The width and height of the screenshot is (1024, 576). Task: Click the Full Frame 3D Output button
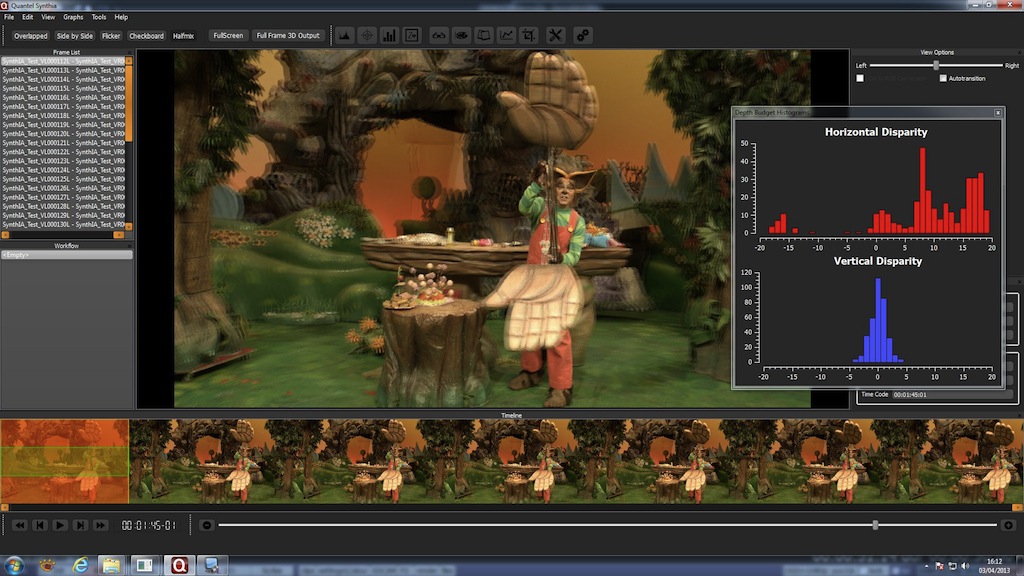pyautogui.click(x=288, y=36)
